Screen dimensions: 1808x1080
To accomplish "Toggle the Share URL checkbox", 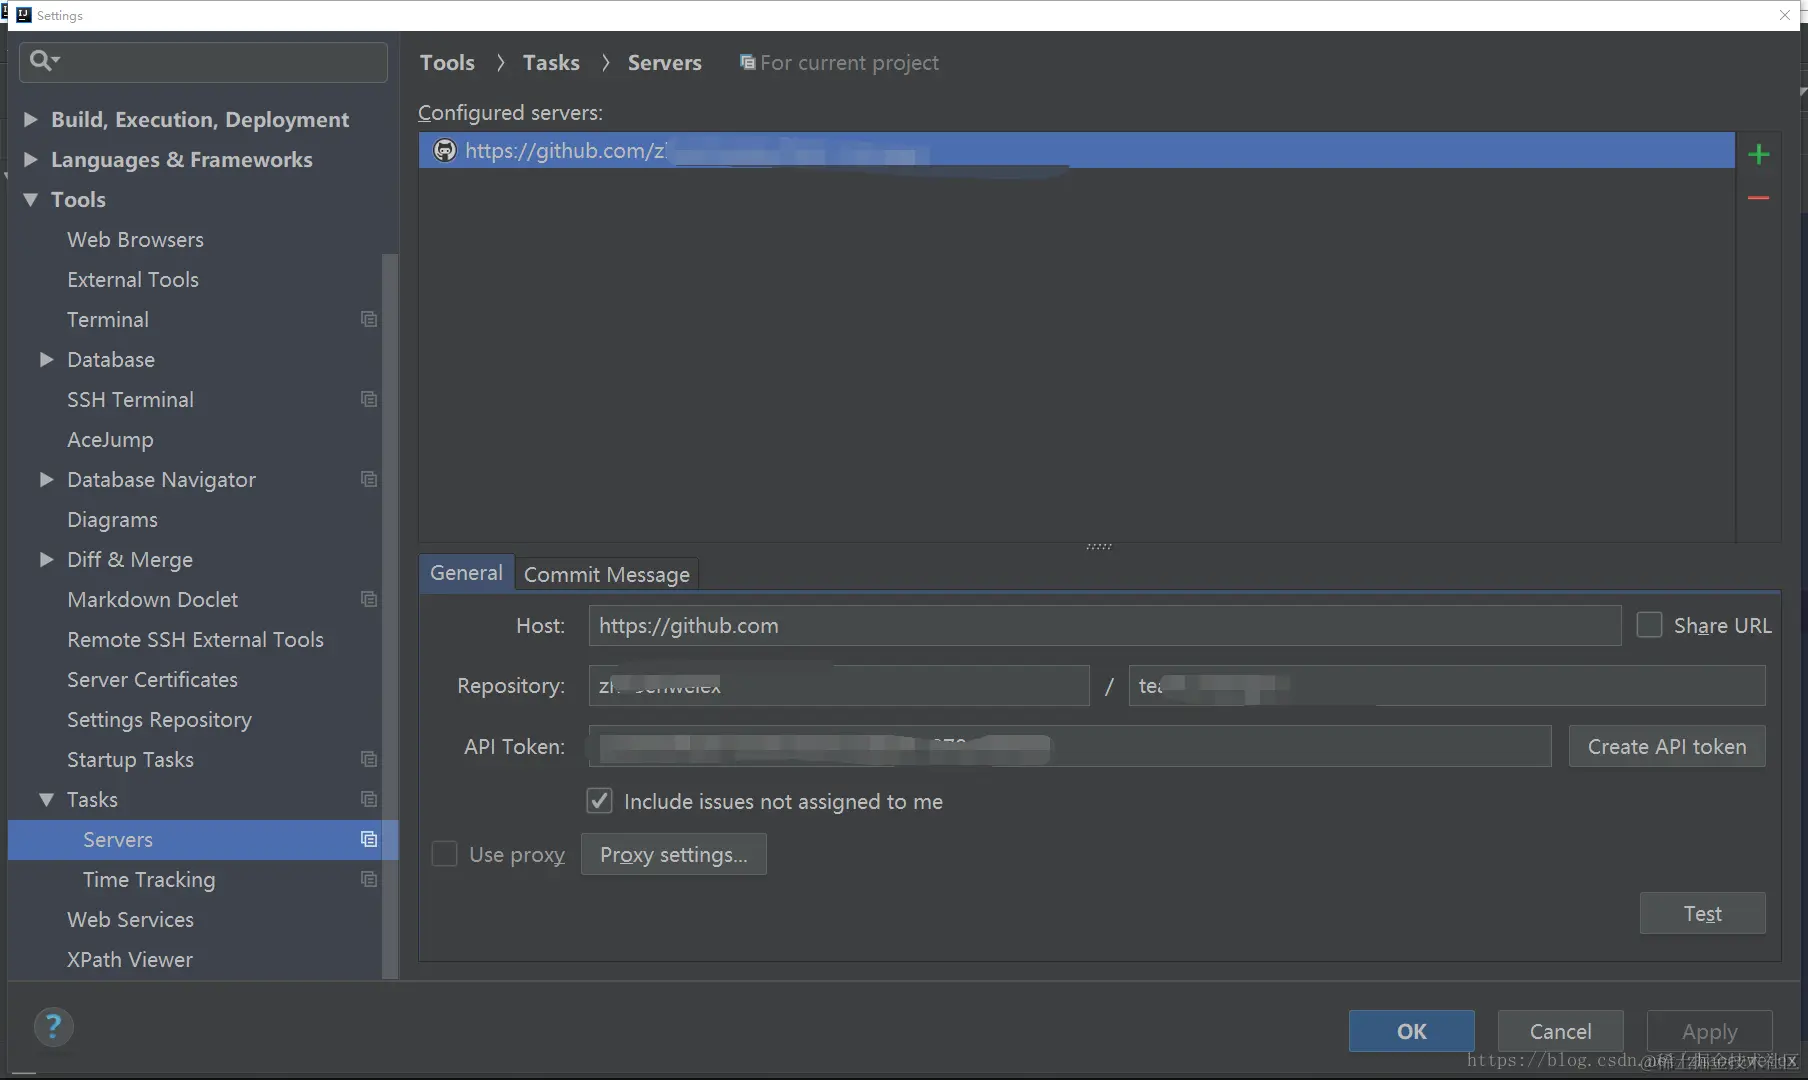I will 1649,625.
